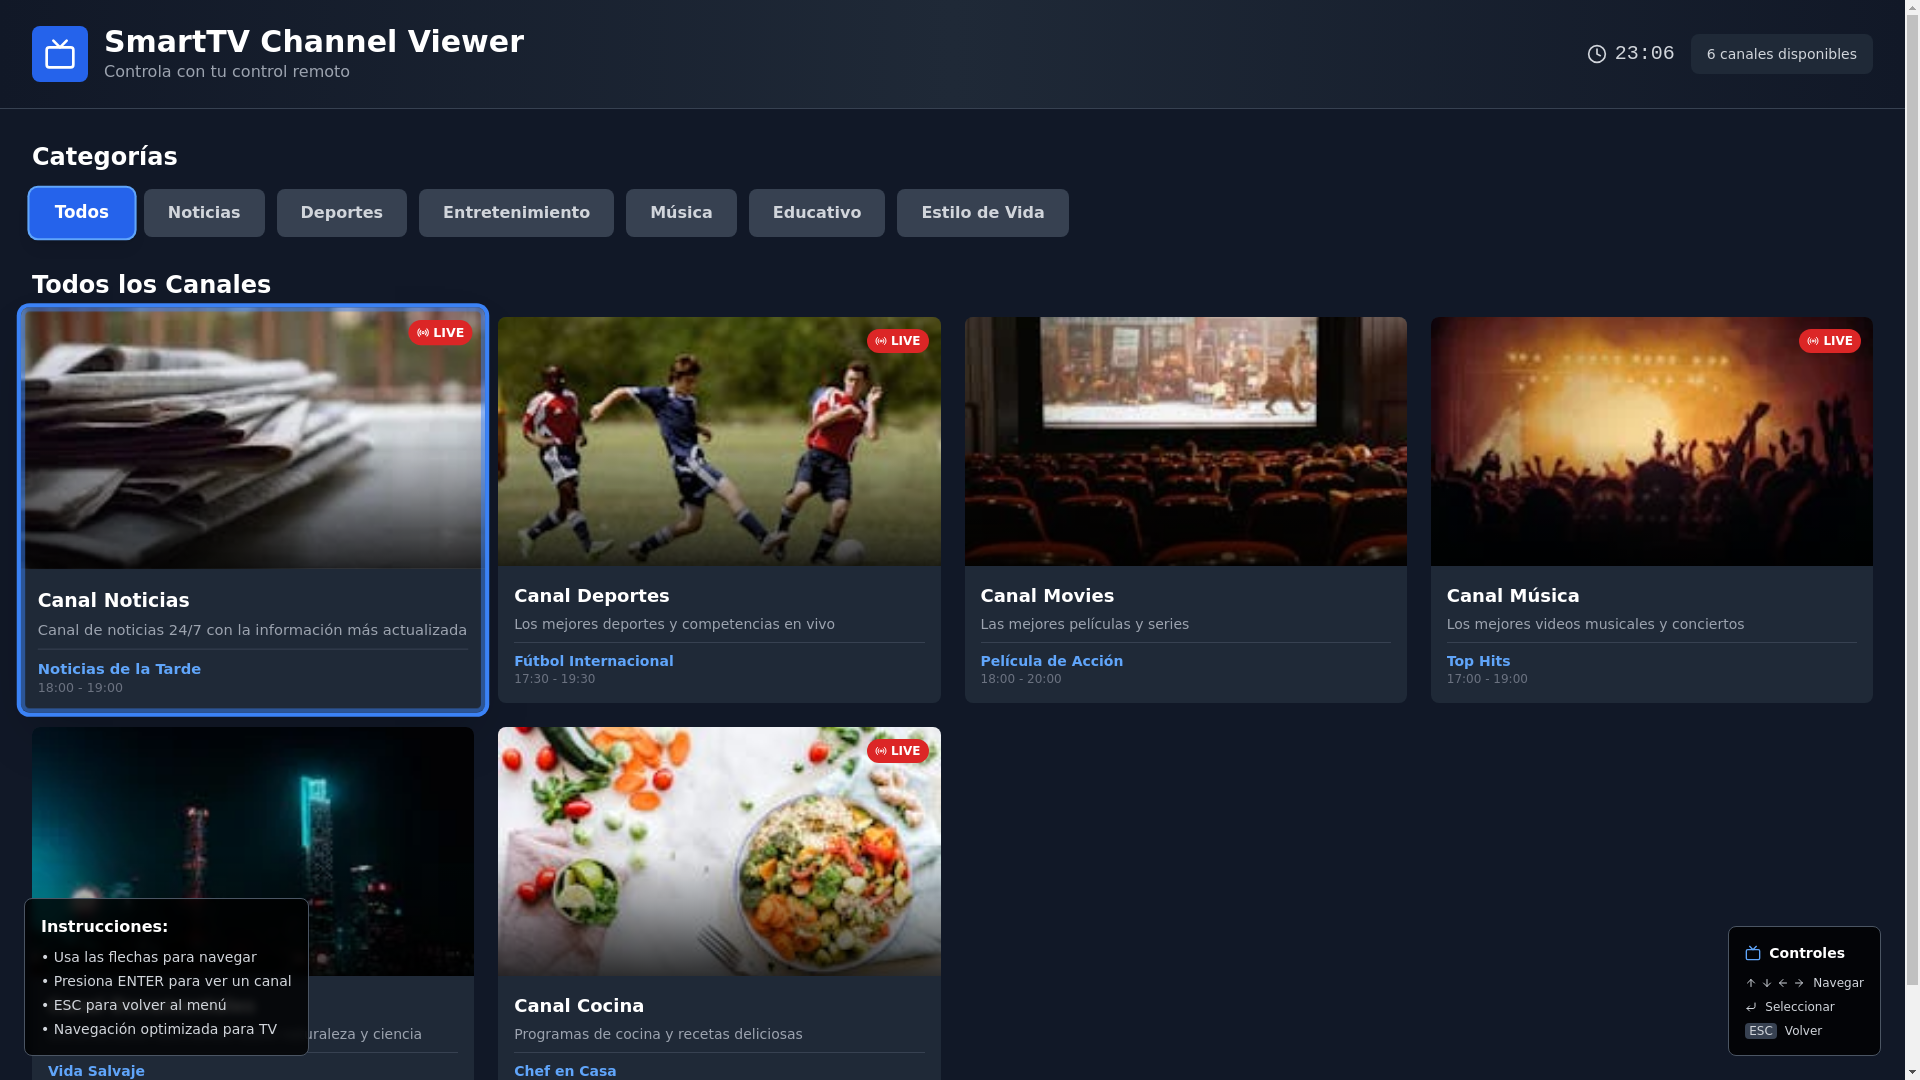Click the SmartTV Channel Viewer title
Image resolution: width=1920 pixels, height=1080 pixels.
coord(314,42)
